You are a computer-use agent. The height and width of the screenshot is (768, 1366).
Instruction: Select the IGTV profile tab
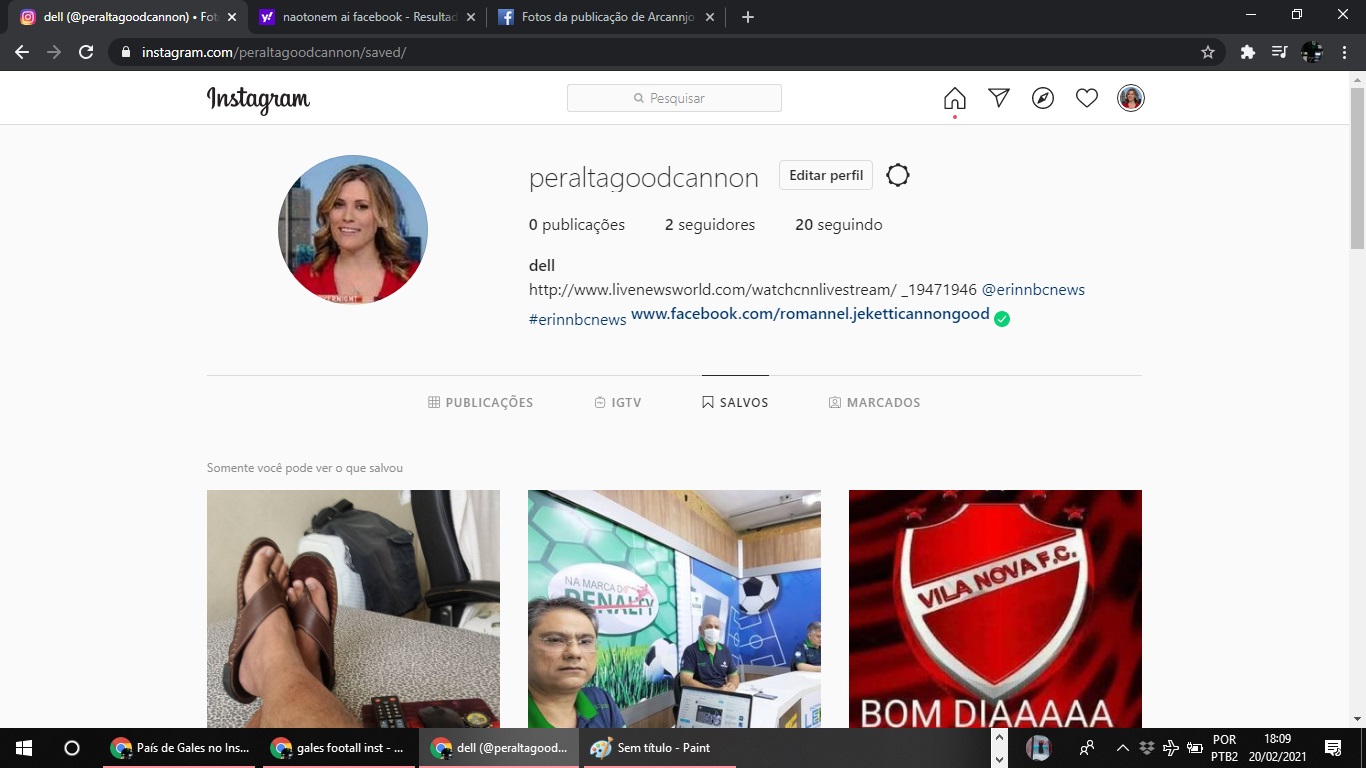tap(618, 402)
